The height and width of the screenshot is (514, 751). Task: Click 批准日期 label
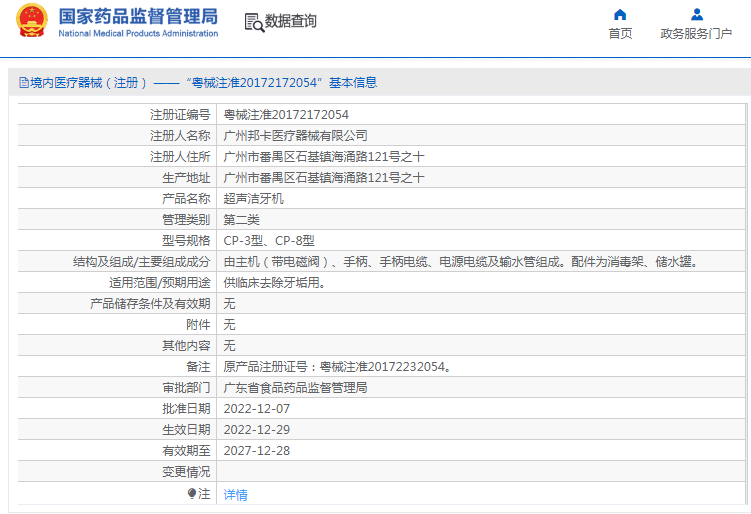186,409
